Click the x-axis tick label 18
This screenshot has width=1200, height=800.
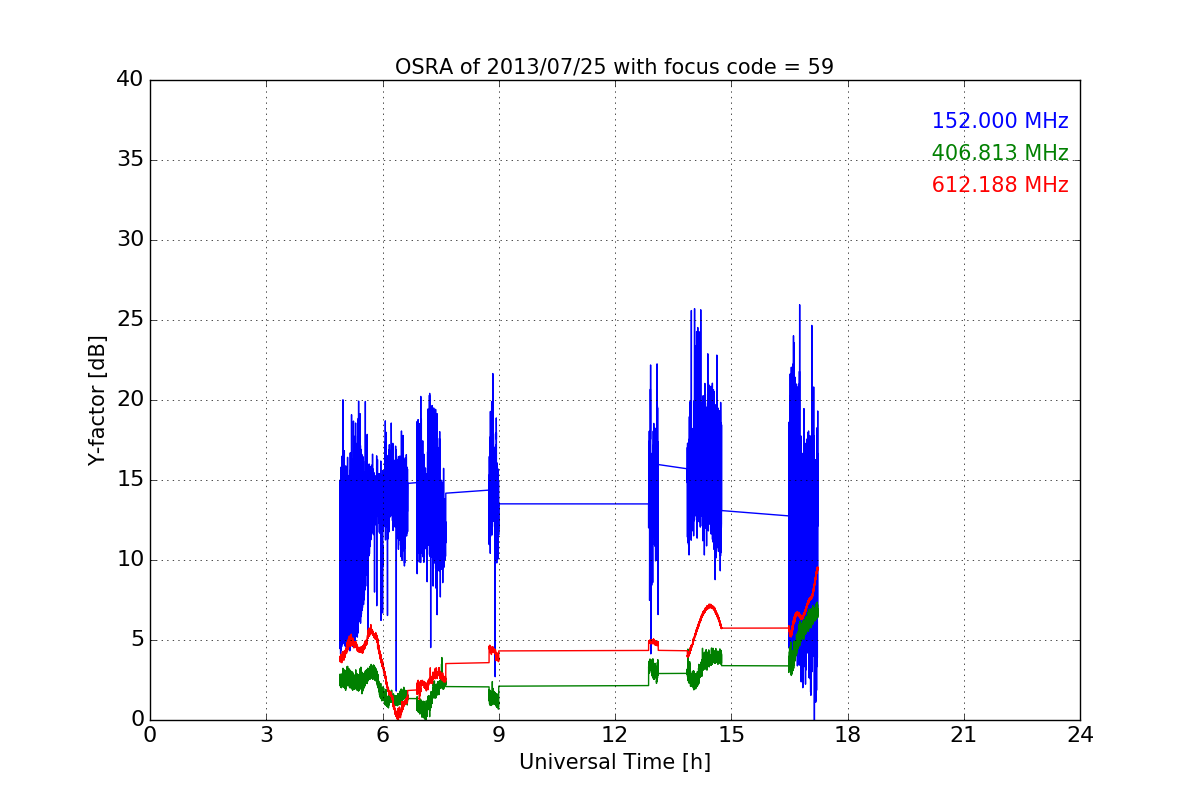847,735
